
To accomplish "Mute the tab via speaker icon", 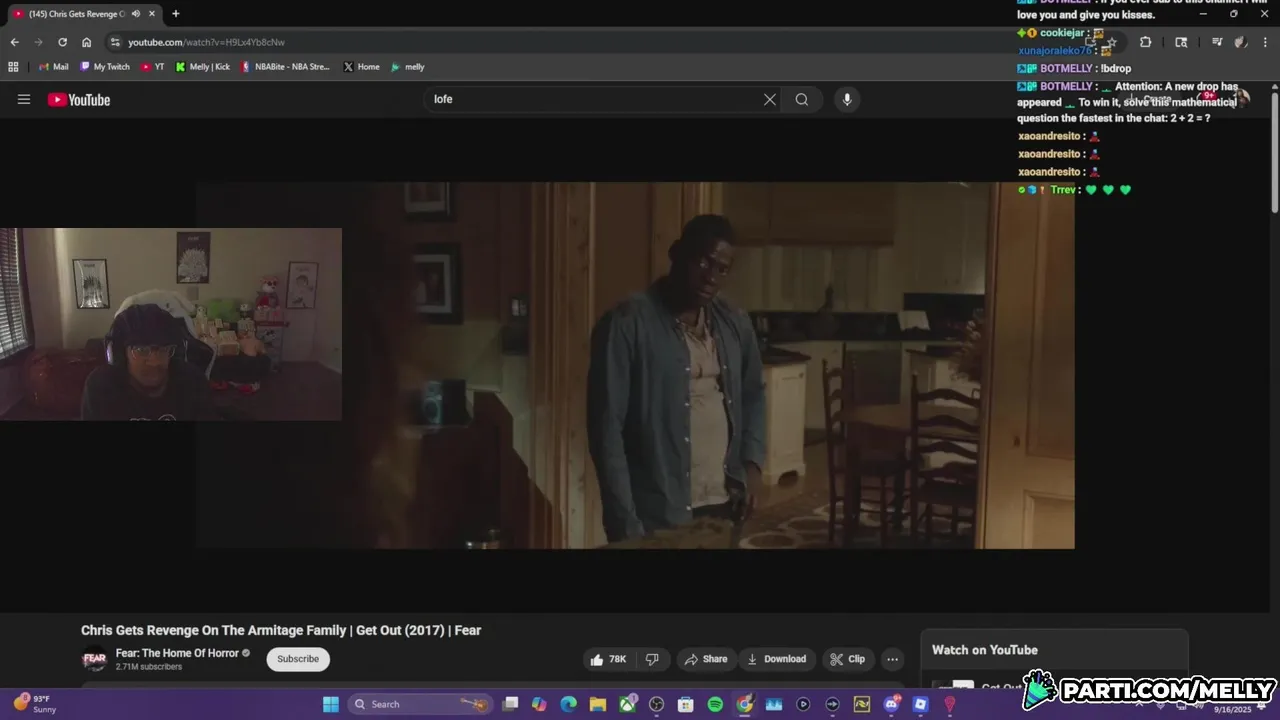I will pyautogui.click(x=135, y=14).
